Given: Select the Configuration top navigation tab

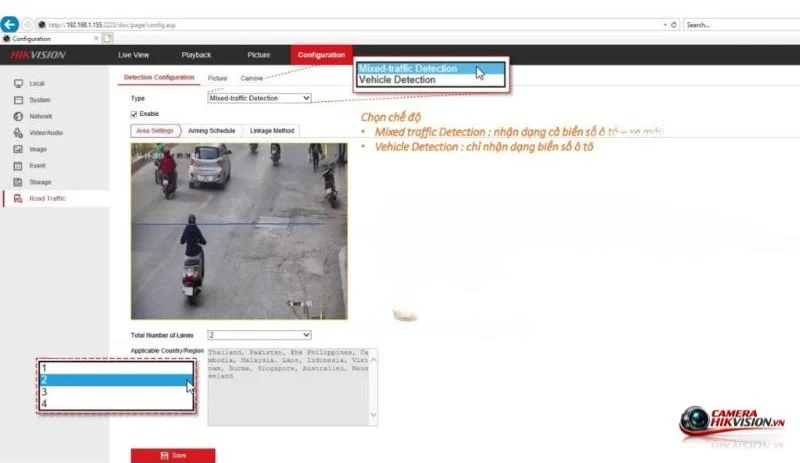Looking at the screenshot, I should click(x=321, y=55).
